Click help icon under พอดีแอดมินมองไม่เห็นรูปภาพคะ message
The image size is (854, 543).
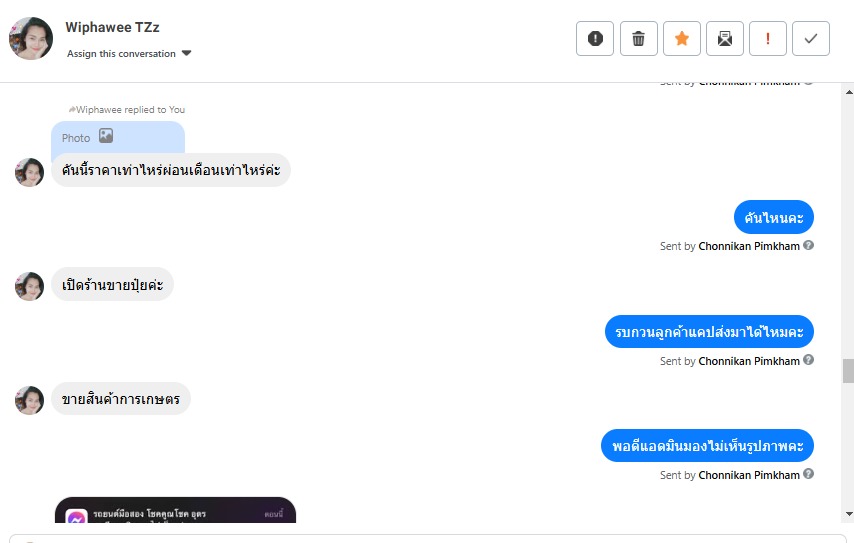[808, 474]
